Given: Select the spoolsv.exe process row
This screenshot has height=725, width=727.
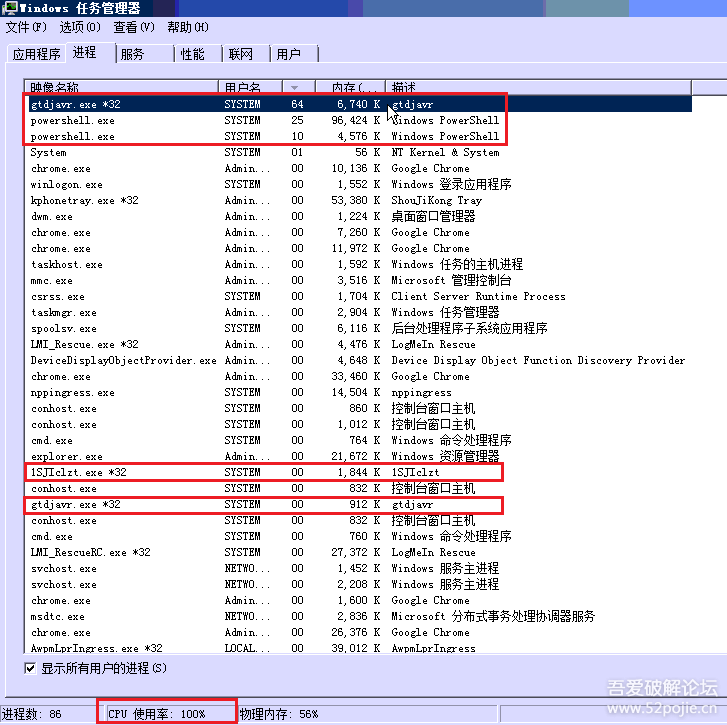Looking at the screenshot, I should point(358,328).
